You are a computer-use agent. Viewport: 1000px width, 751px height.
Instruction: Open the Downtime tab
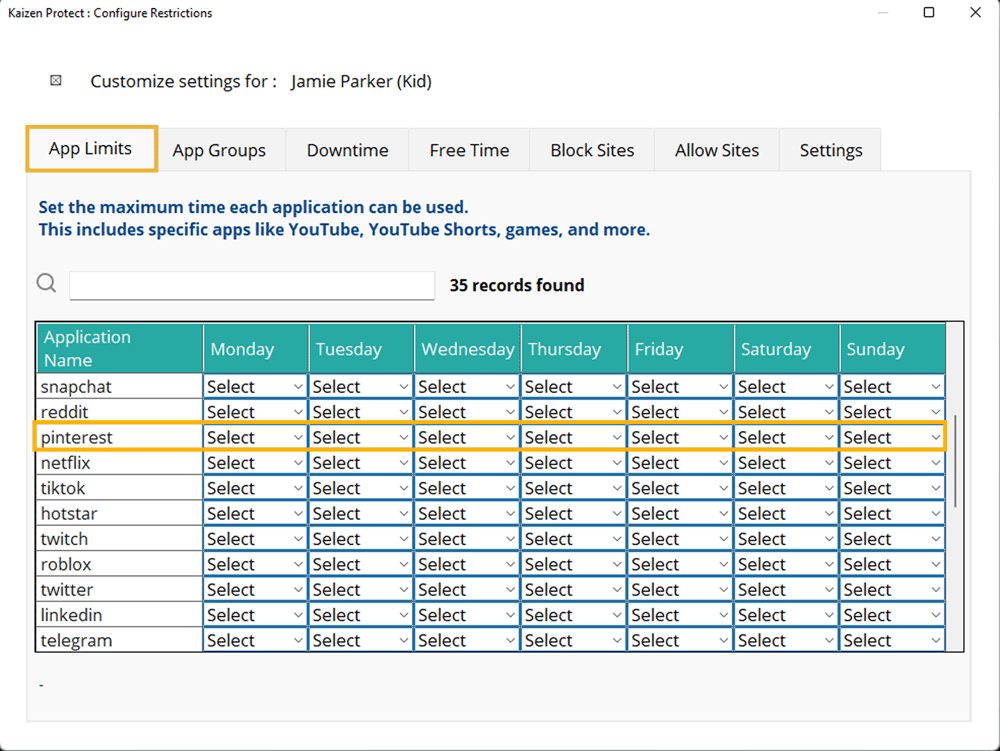pyautogui.click(x=347, y=150)
